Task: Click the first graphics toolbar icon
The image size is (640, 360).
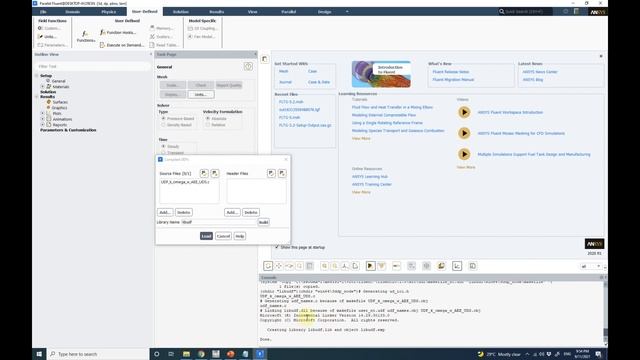Action: tap(268, 266)
